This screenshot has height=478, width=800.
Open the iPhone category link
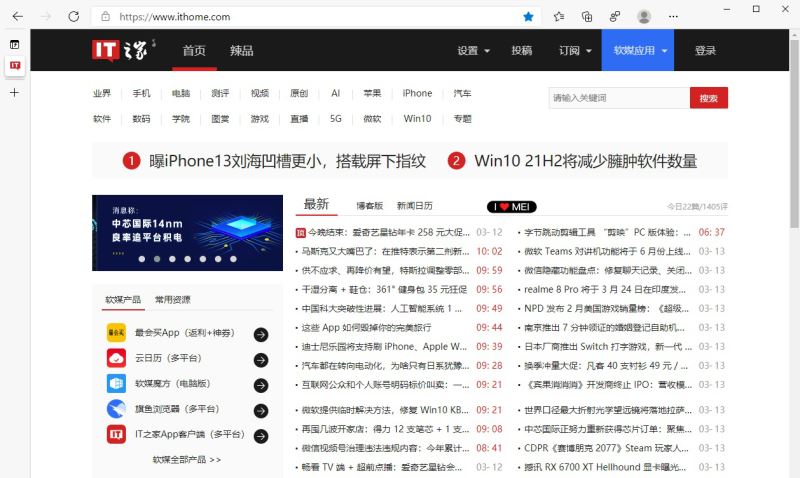click(x=417, y=93)
